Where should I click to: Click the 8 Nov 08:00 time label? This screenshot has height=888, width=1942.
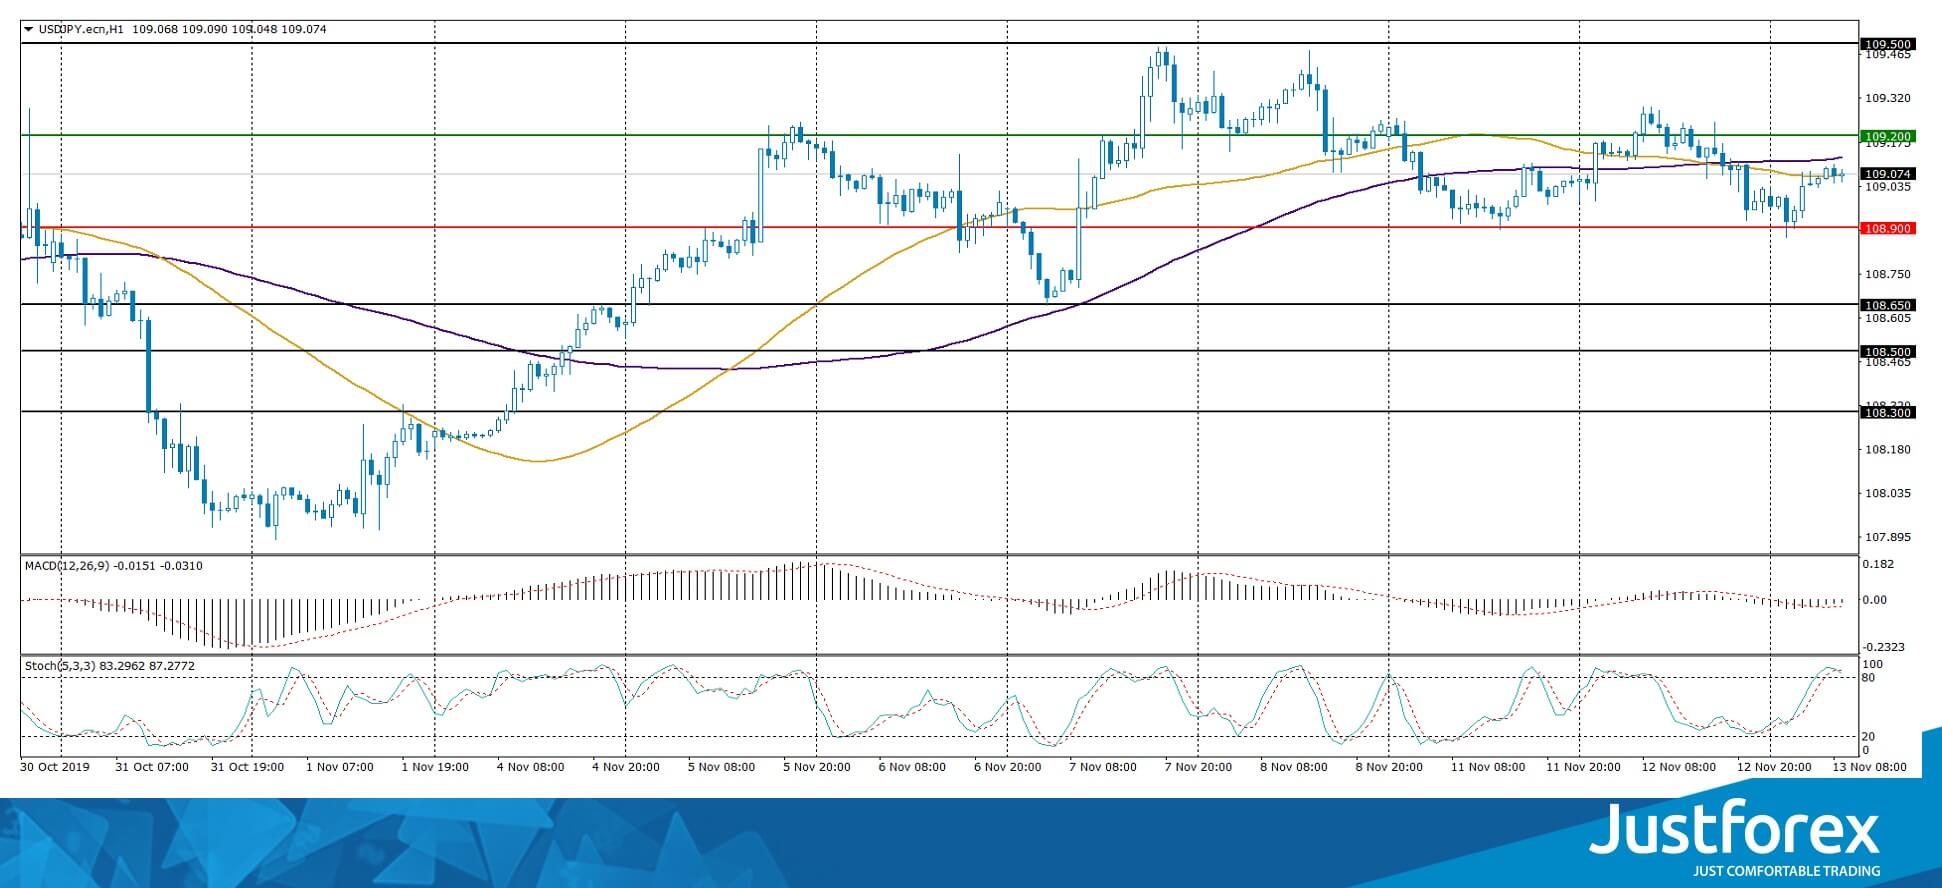click(x=1294, y=768)
